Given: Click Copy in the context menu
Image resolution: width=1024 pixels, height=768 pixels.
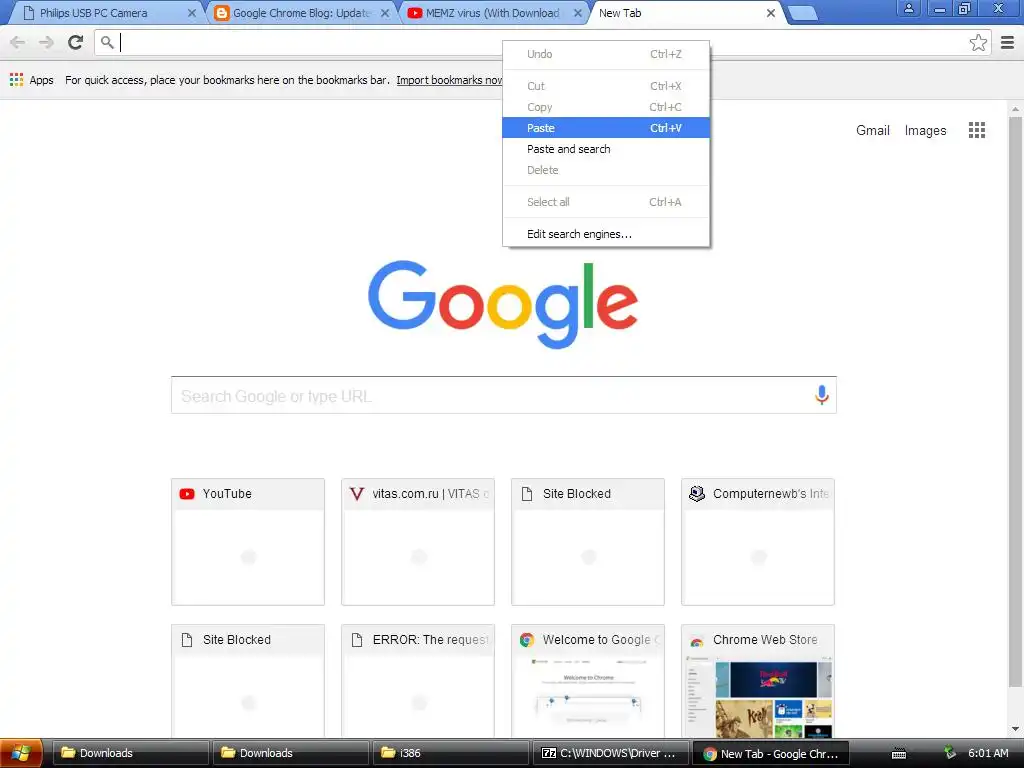Looking at the screenshot, I should (x=605, y=107).
